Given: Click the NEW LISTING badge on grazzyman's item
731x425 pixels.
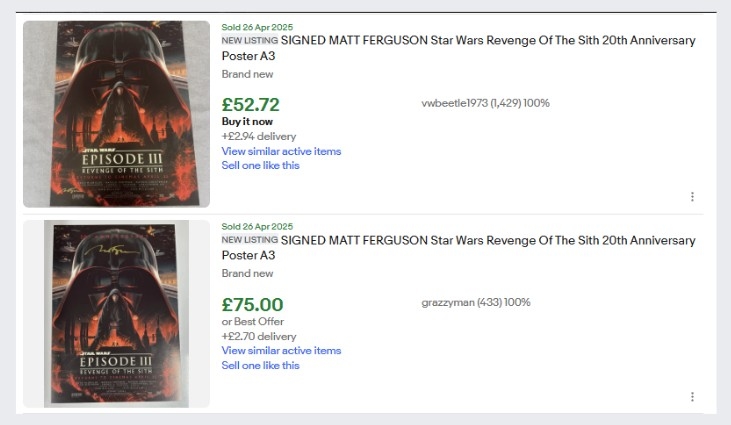Looking at the screenshot, I should tap(249, 241).
